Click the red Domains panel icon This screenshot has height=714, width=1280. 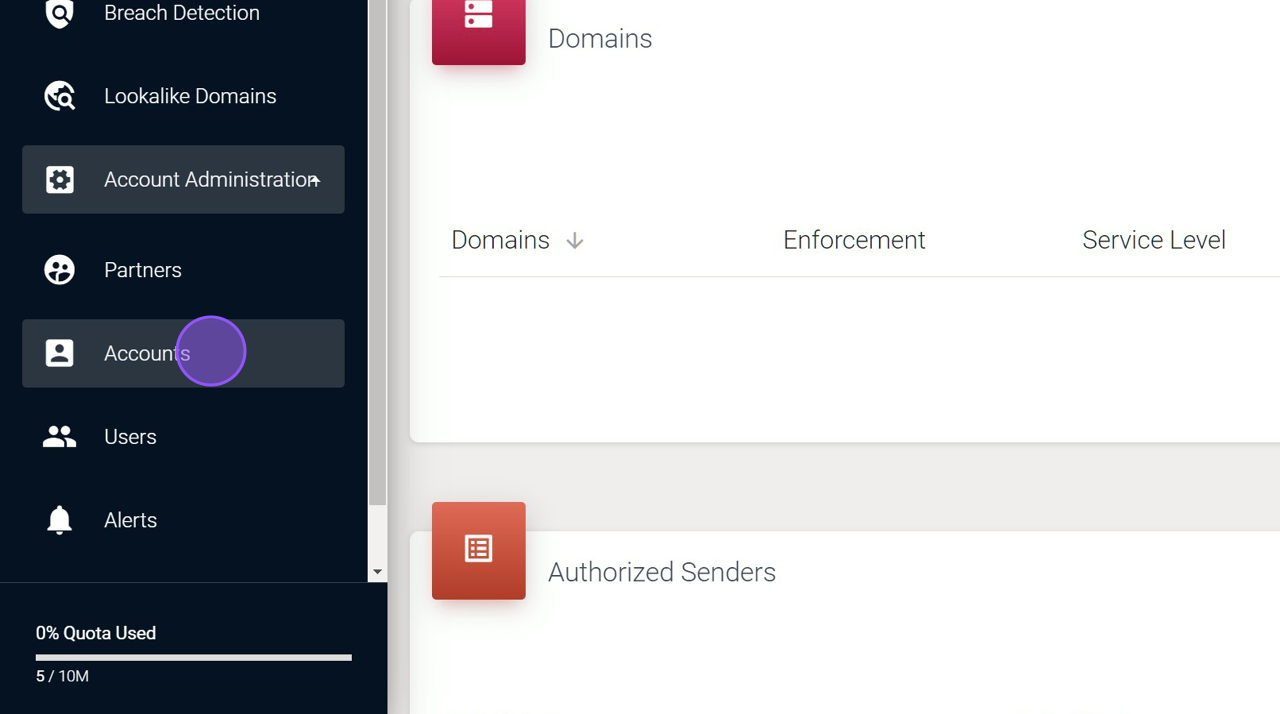click(x=478, y=30)
